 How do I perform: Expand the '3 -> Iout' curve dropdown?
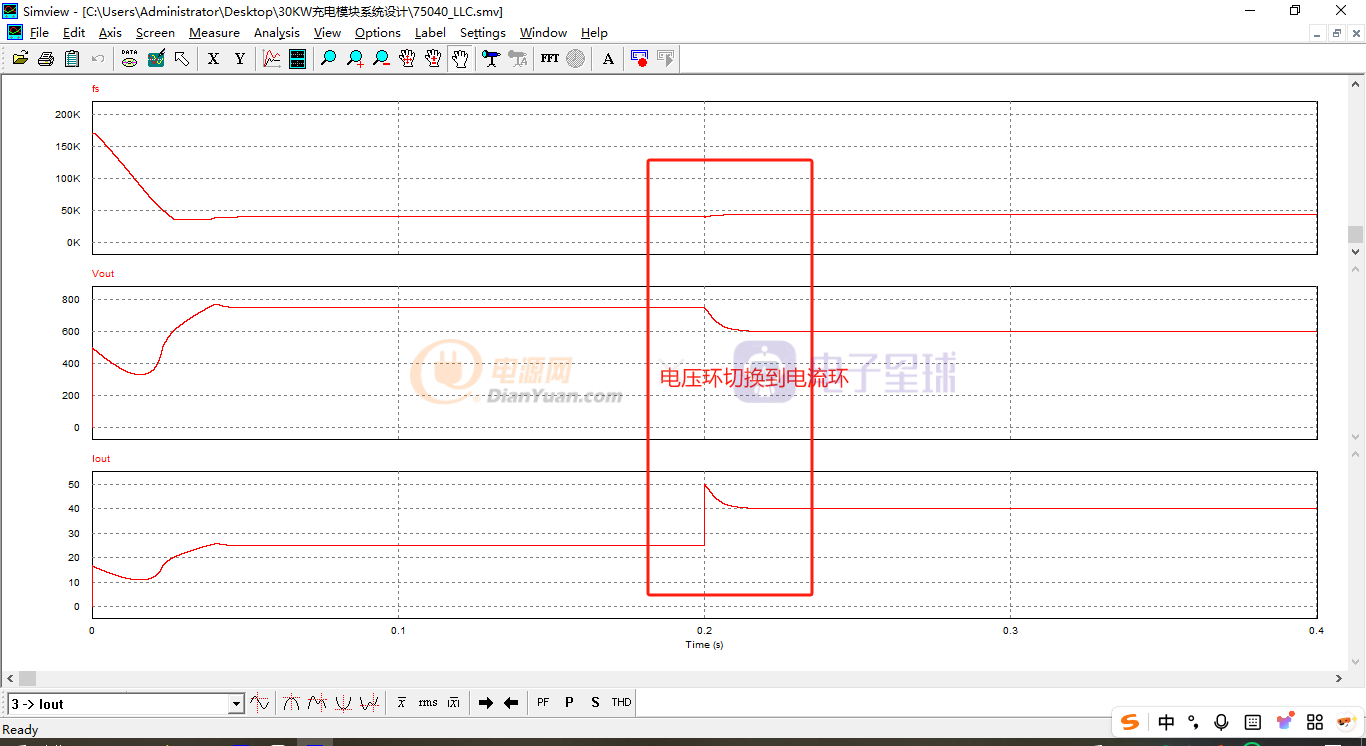pos(236,704)
